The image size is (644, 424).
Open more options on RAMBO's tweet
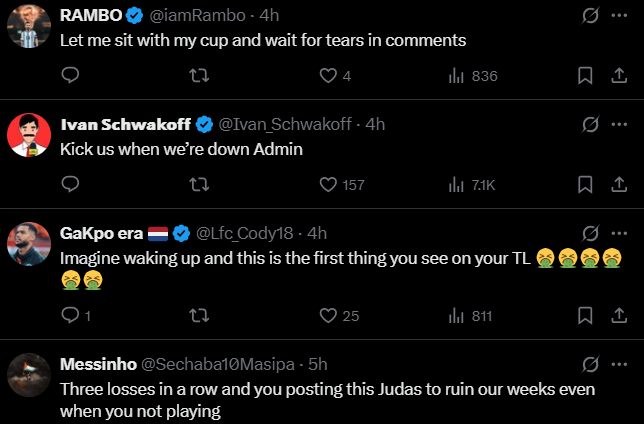coord(619,16)
